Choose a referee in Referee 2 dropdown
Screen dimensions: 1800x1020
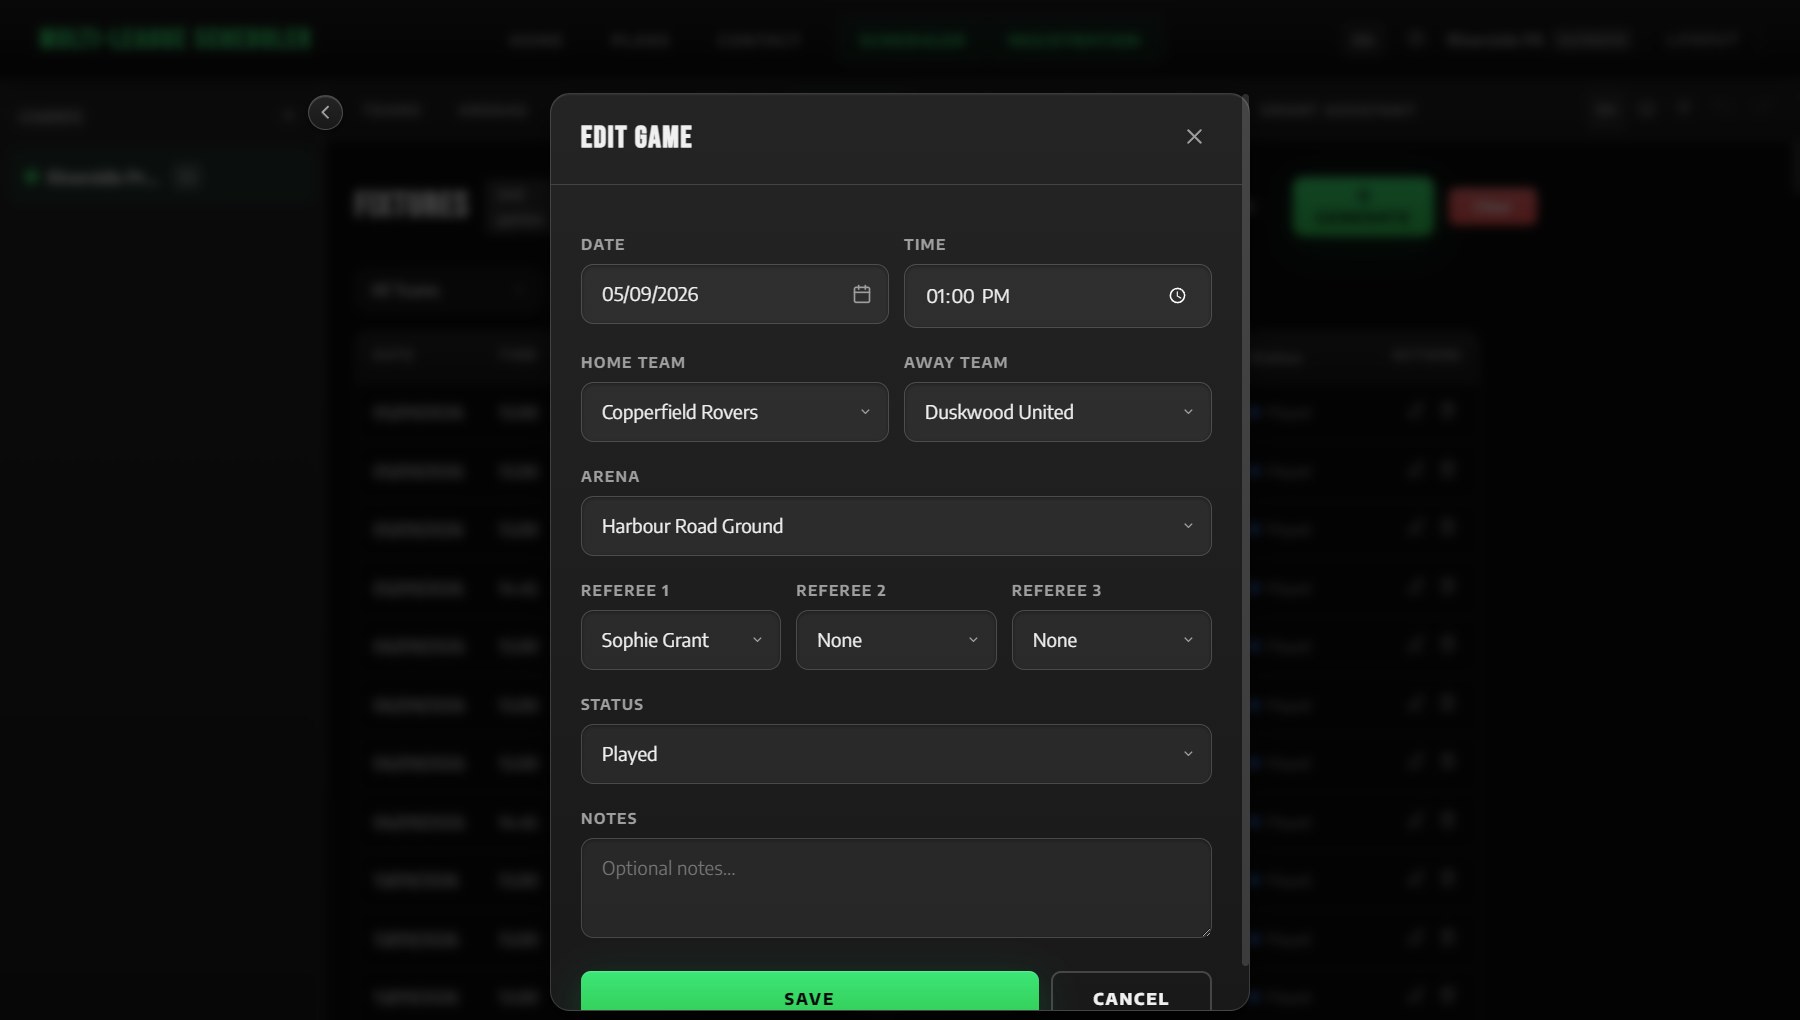pos(896,640)
